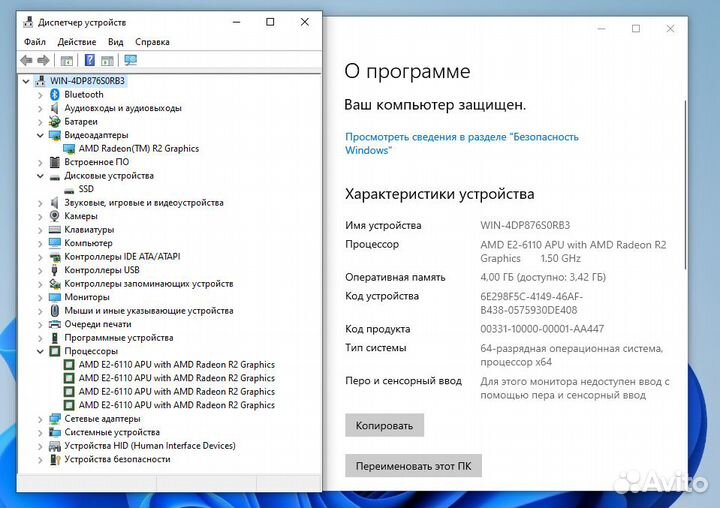This screenshot has width=720, height=508.
Task: Click the Клавиатуры keyboard icon
Action: click(55, 230)
